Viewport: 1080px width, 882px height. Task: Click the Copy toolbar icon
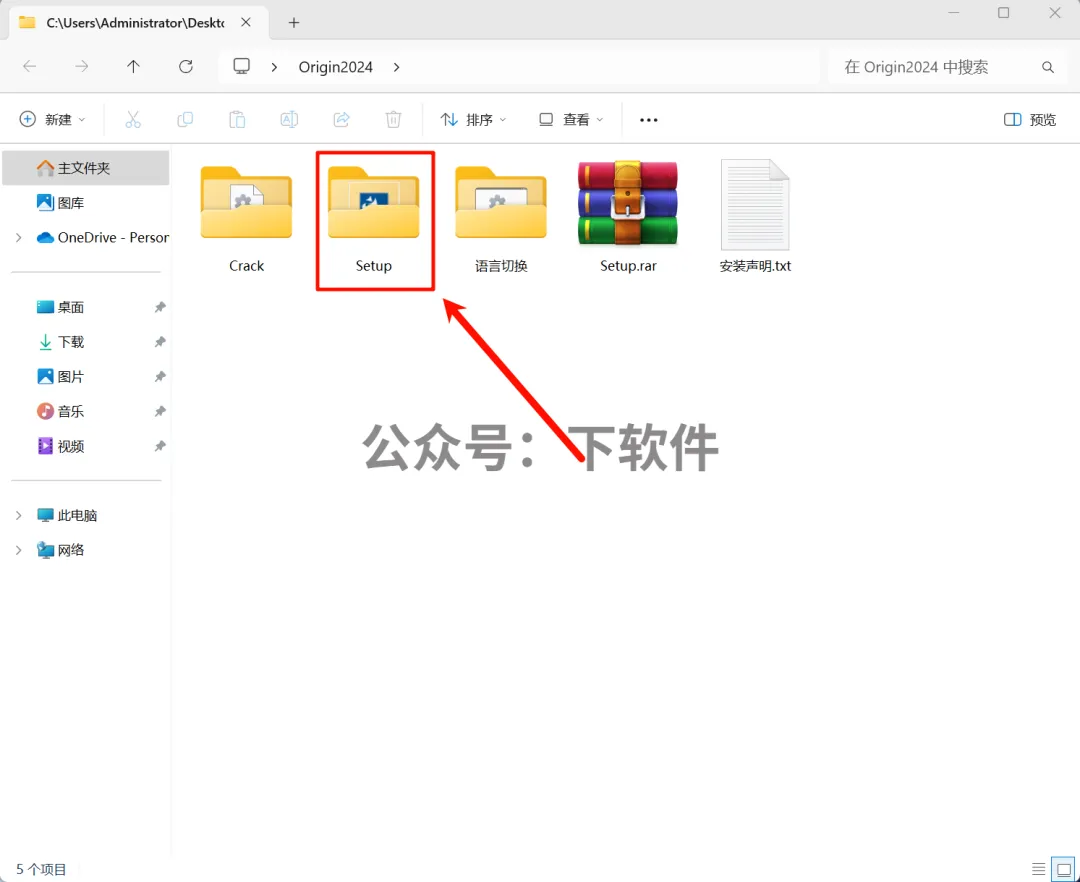pos(185,120)
